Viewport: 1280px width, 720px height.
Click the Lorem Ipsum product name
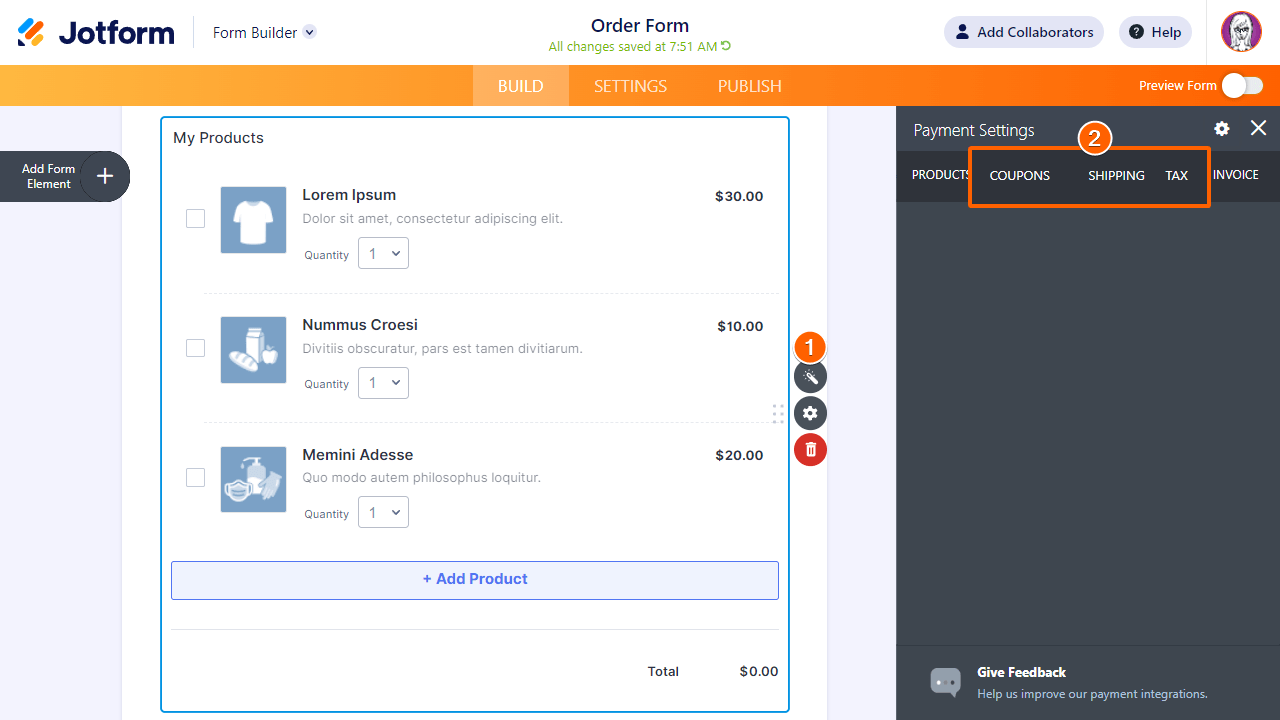[349, 195]
